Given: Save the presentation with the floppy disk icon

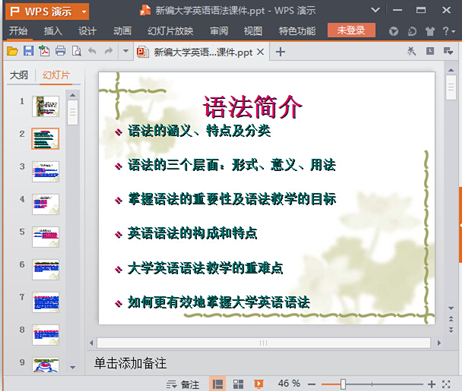Looking at the screenshot, I should coord(28,51).
